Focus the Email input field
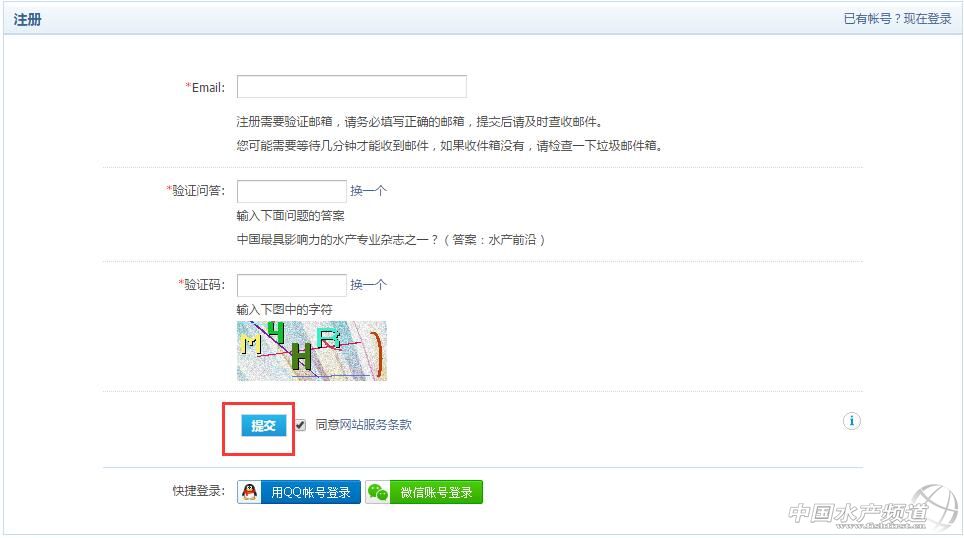Screen dimensions: 964x538 (x=351, y=87)
